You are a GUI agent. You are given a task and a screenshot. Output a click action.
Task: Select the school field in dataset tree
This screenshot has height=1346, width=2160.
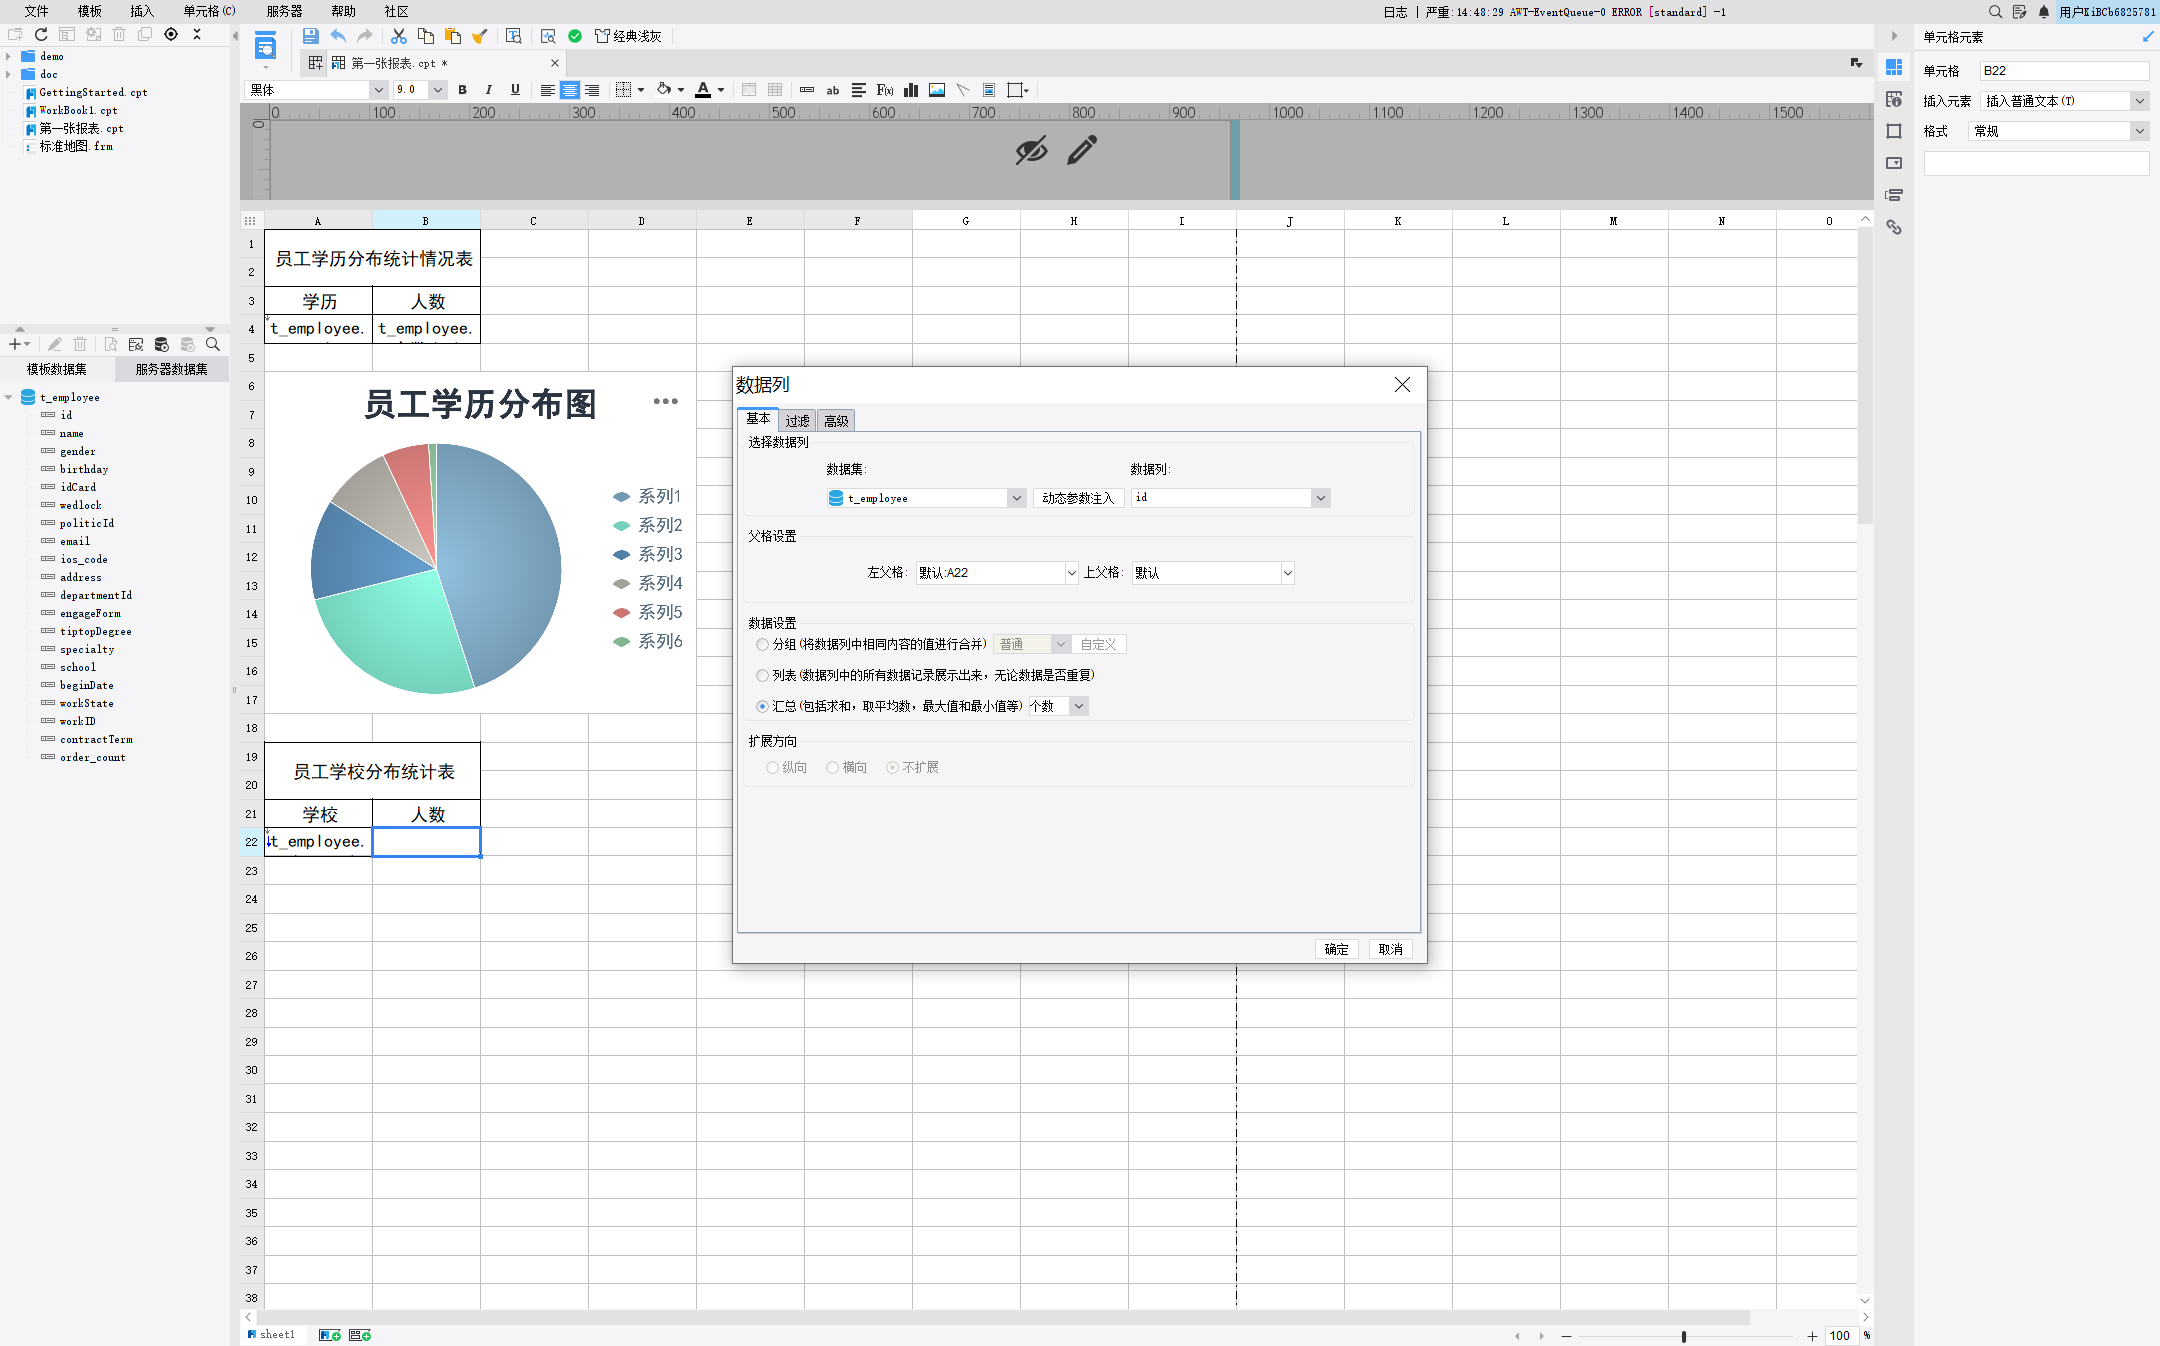[x=78, y=668]
